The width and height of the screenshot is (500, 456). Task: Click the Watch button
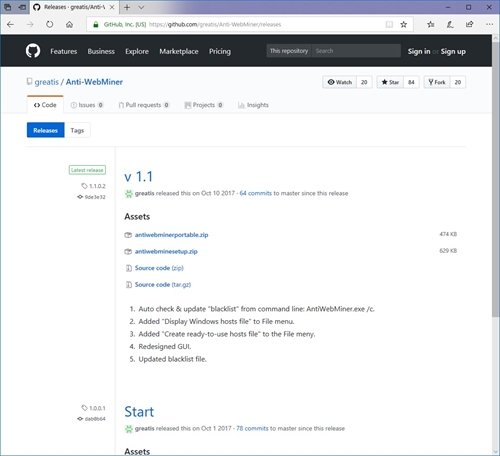pos(340,82)
